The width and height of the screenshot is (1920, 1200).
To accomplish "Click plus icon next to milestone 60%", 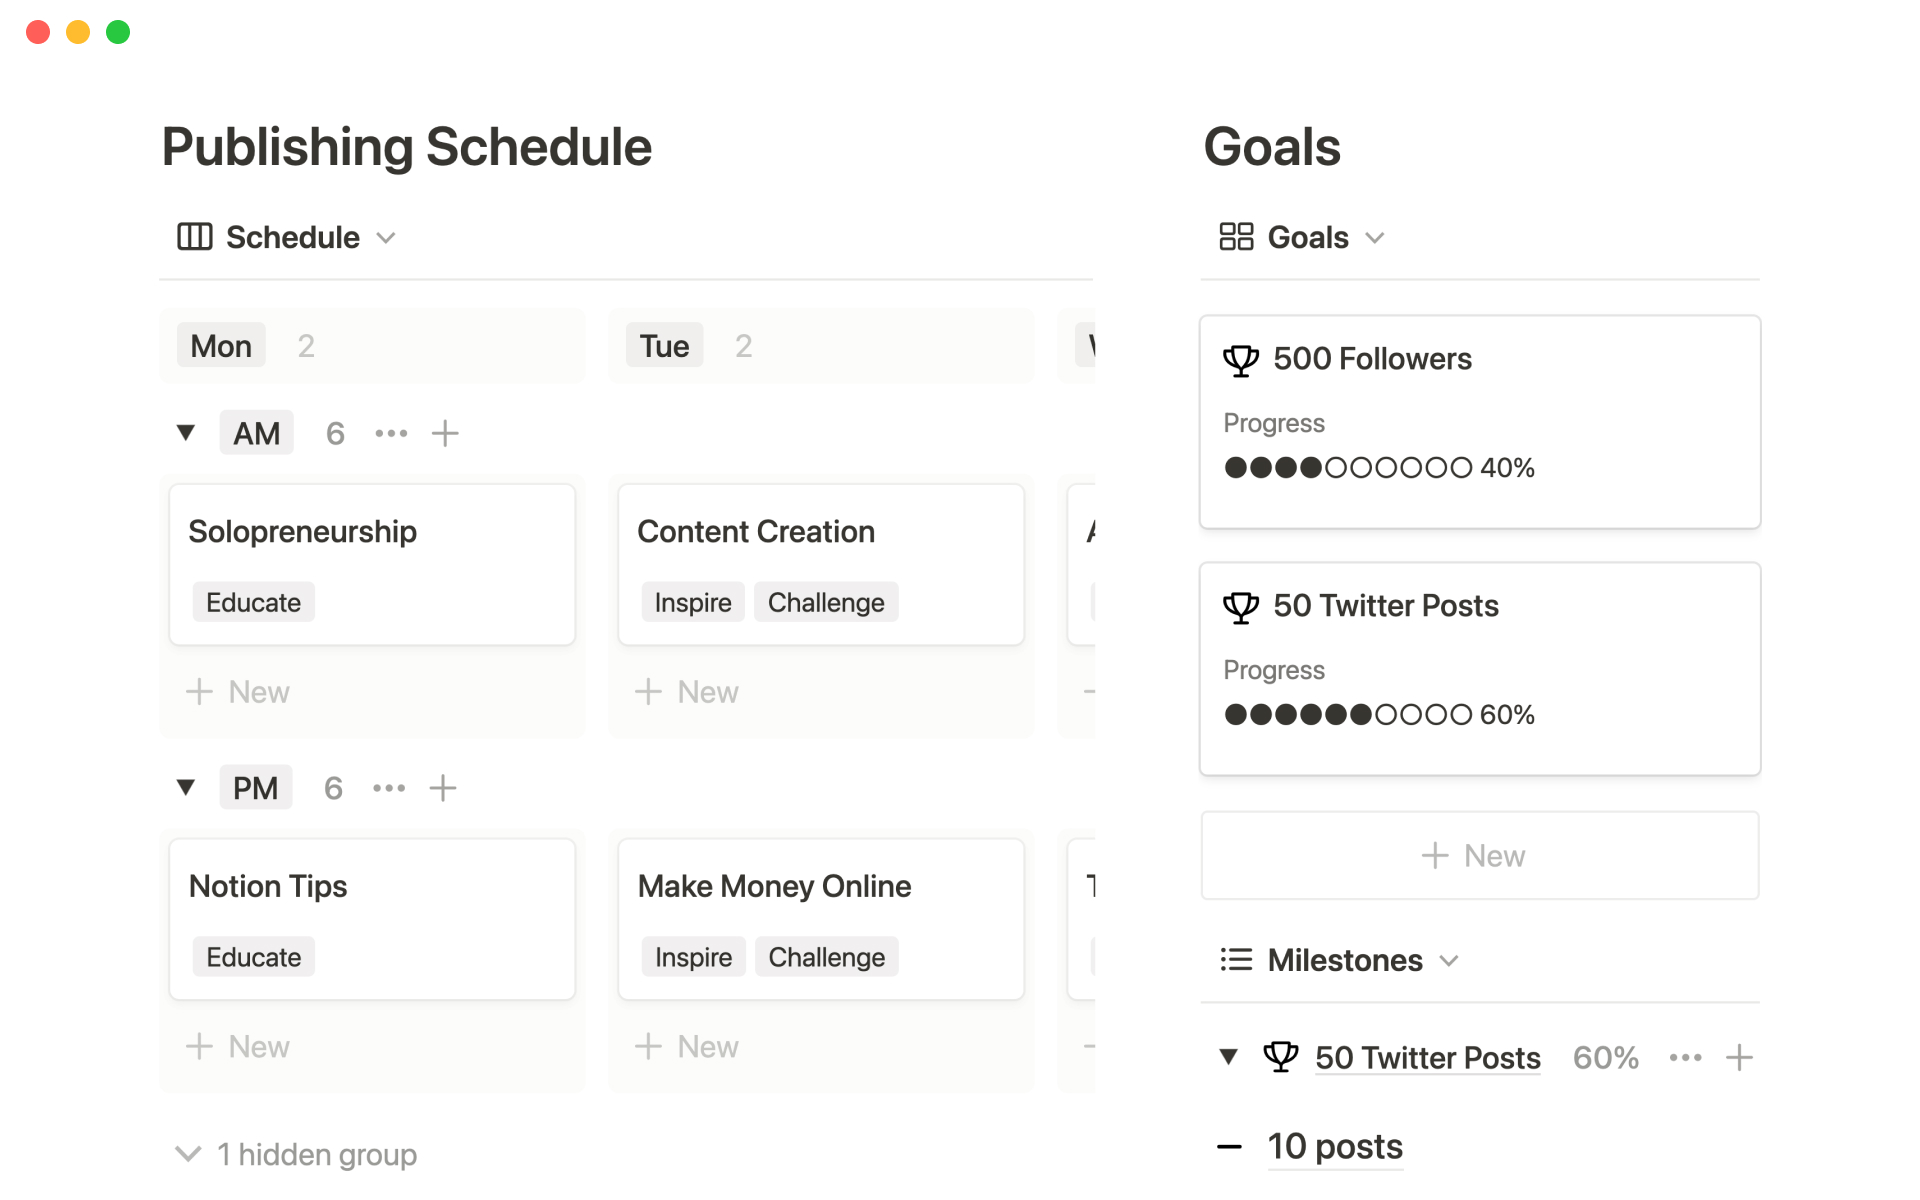I will click(1739, 1058).
